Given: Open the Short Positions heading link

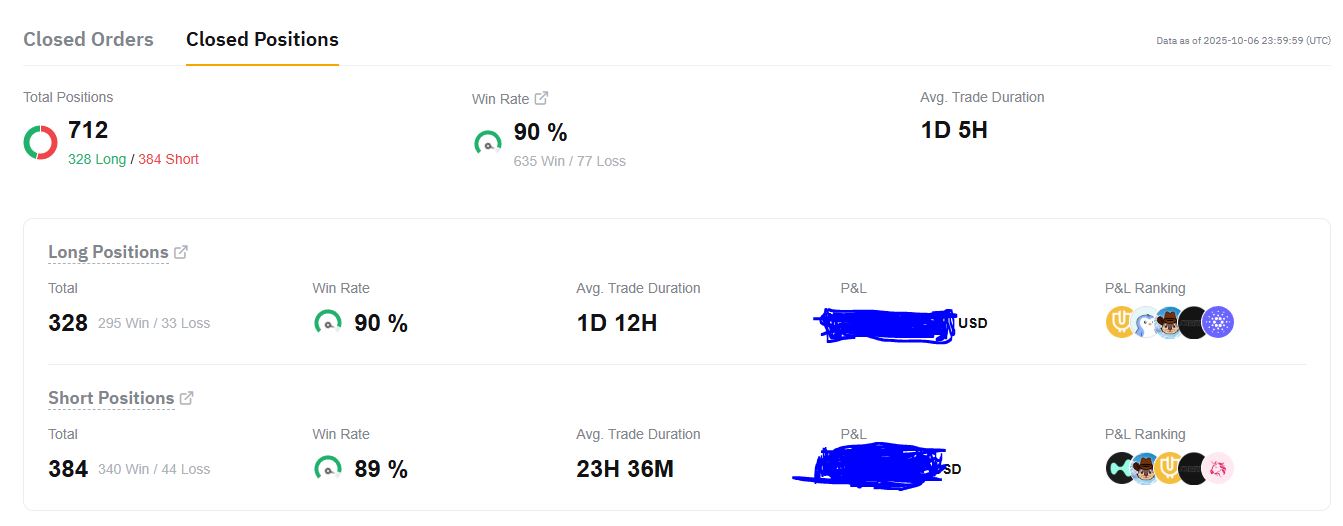Looking at the screenshot, I should coord(111,398).
